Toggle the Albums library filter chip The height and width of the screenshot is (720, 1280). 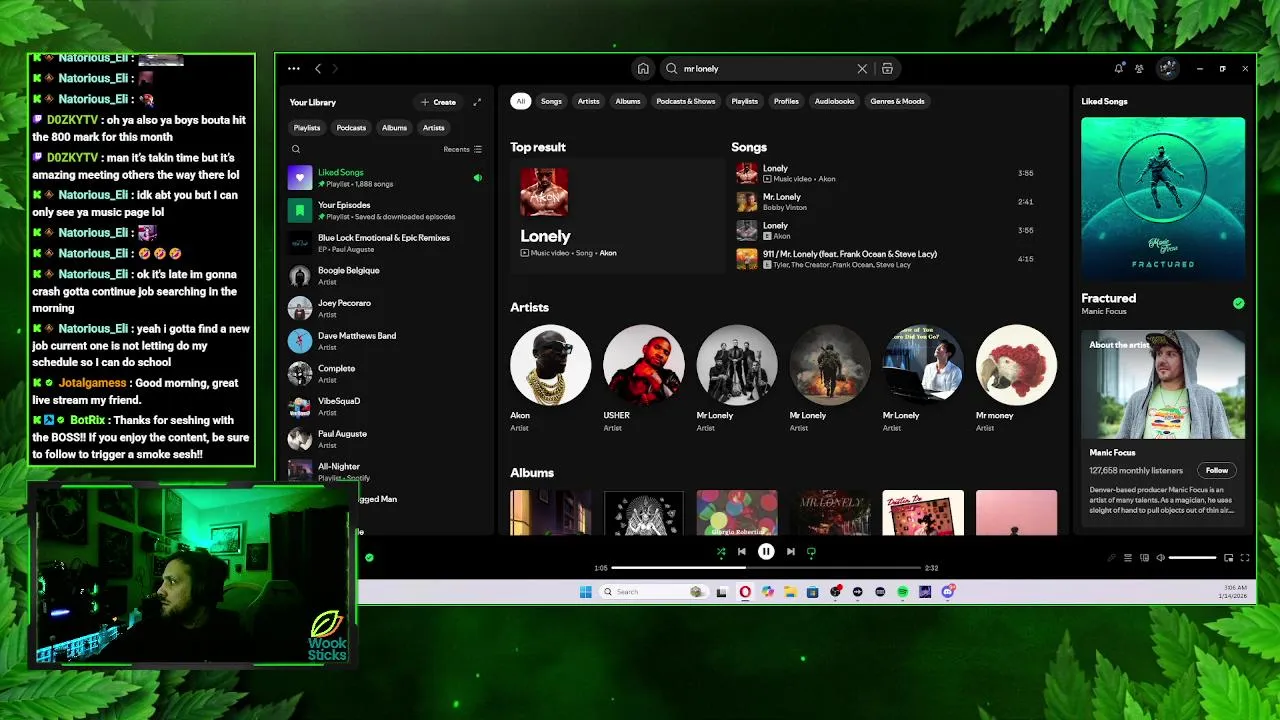click(394, 128)
